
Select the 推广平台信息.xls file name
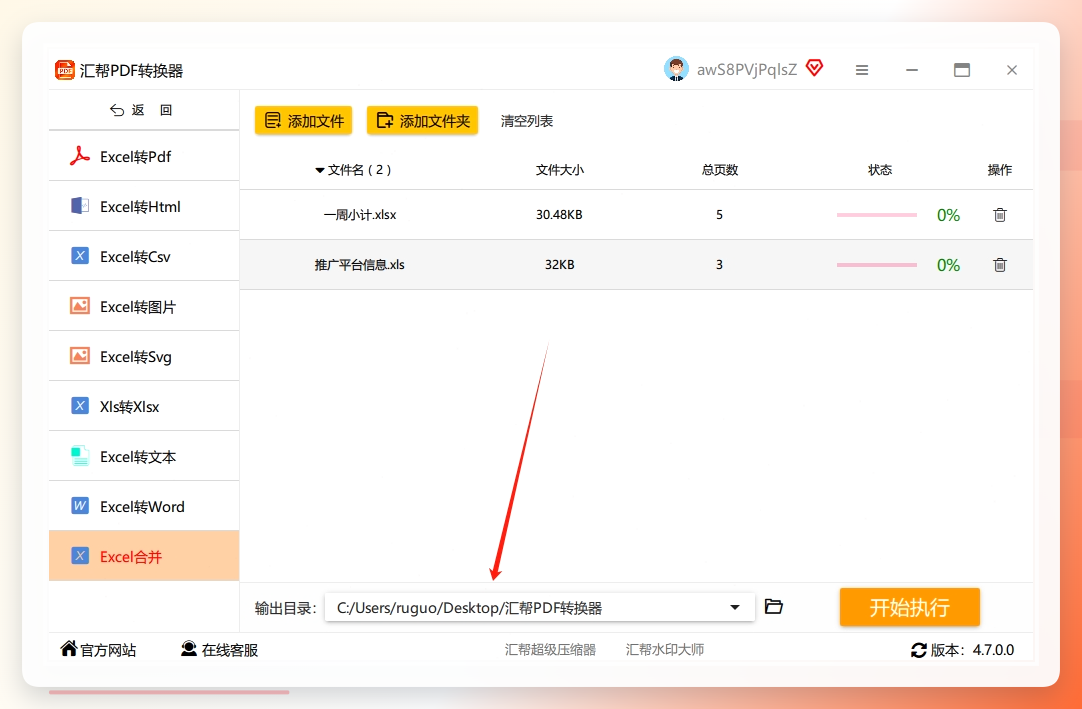(x=360, y=264)
